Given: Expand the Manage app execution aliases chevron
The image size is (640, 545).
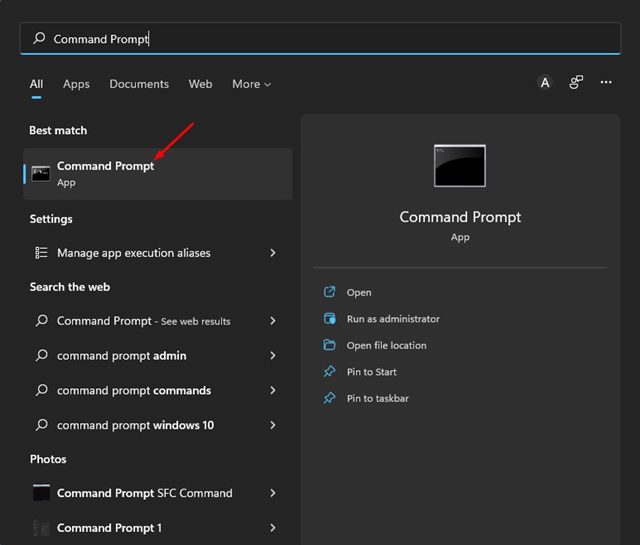Looking at the screenshot, I should pos(273,253).
